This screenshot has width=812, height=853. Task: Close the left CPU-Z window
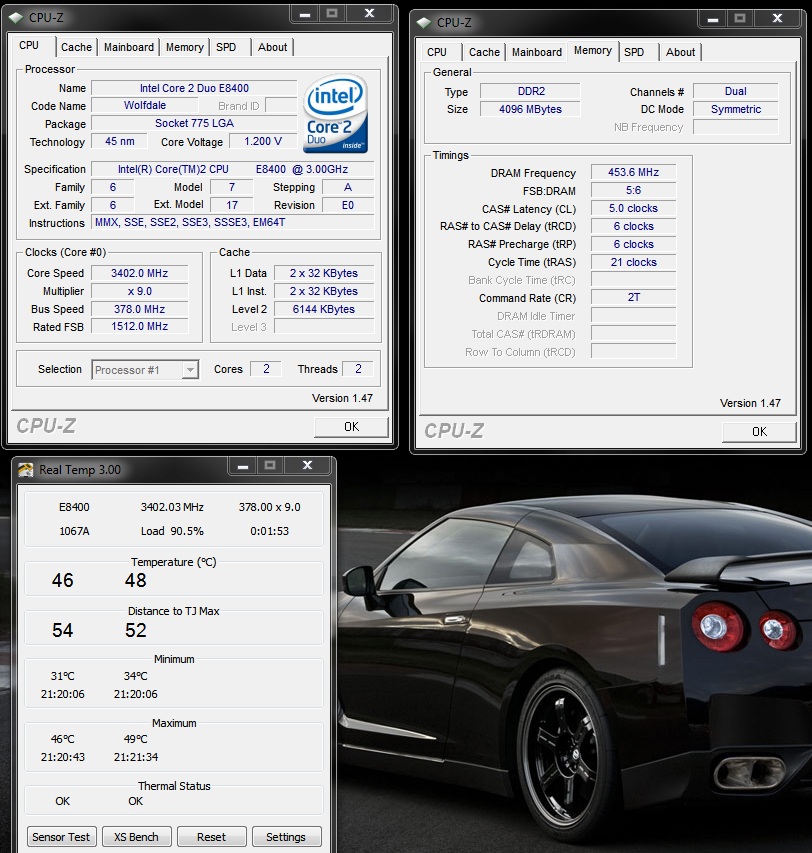tap(369, 14)
